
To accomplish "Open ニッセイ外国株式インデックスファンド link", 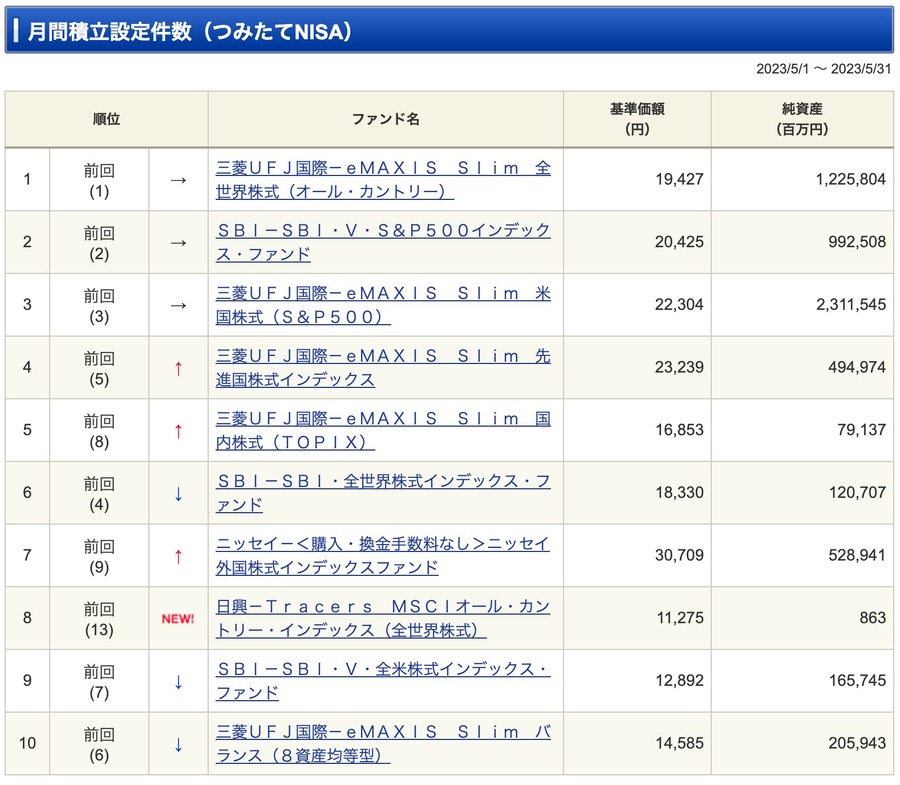I will [x=383, y=555].
